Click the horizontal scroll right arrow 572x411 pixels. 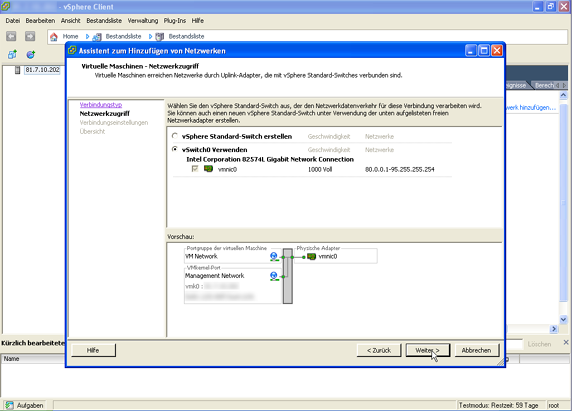(554, 329)
